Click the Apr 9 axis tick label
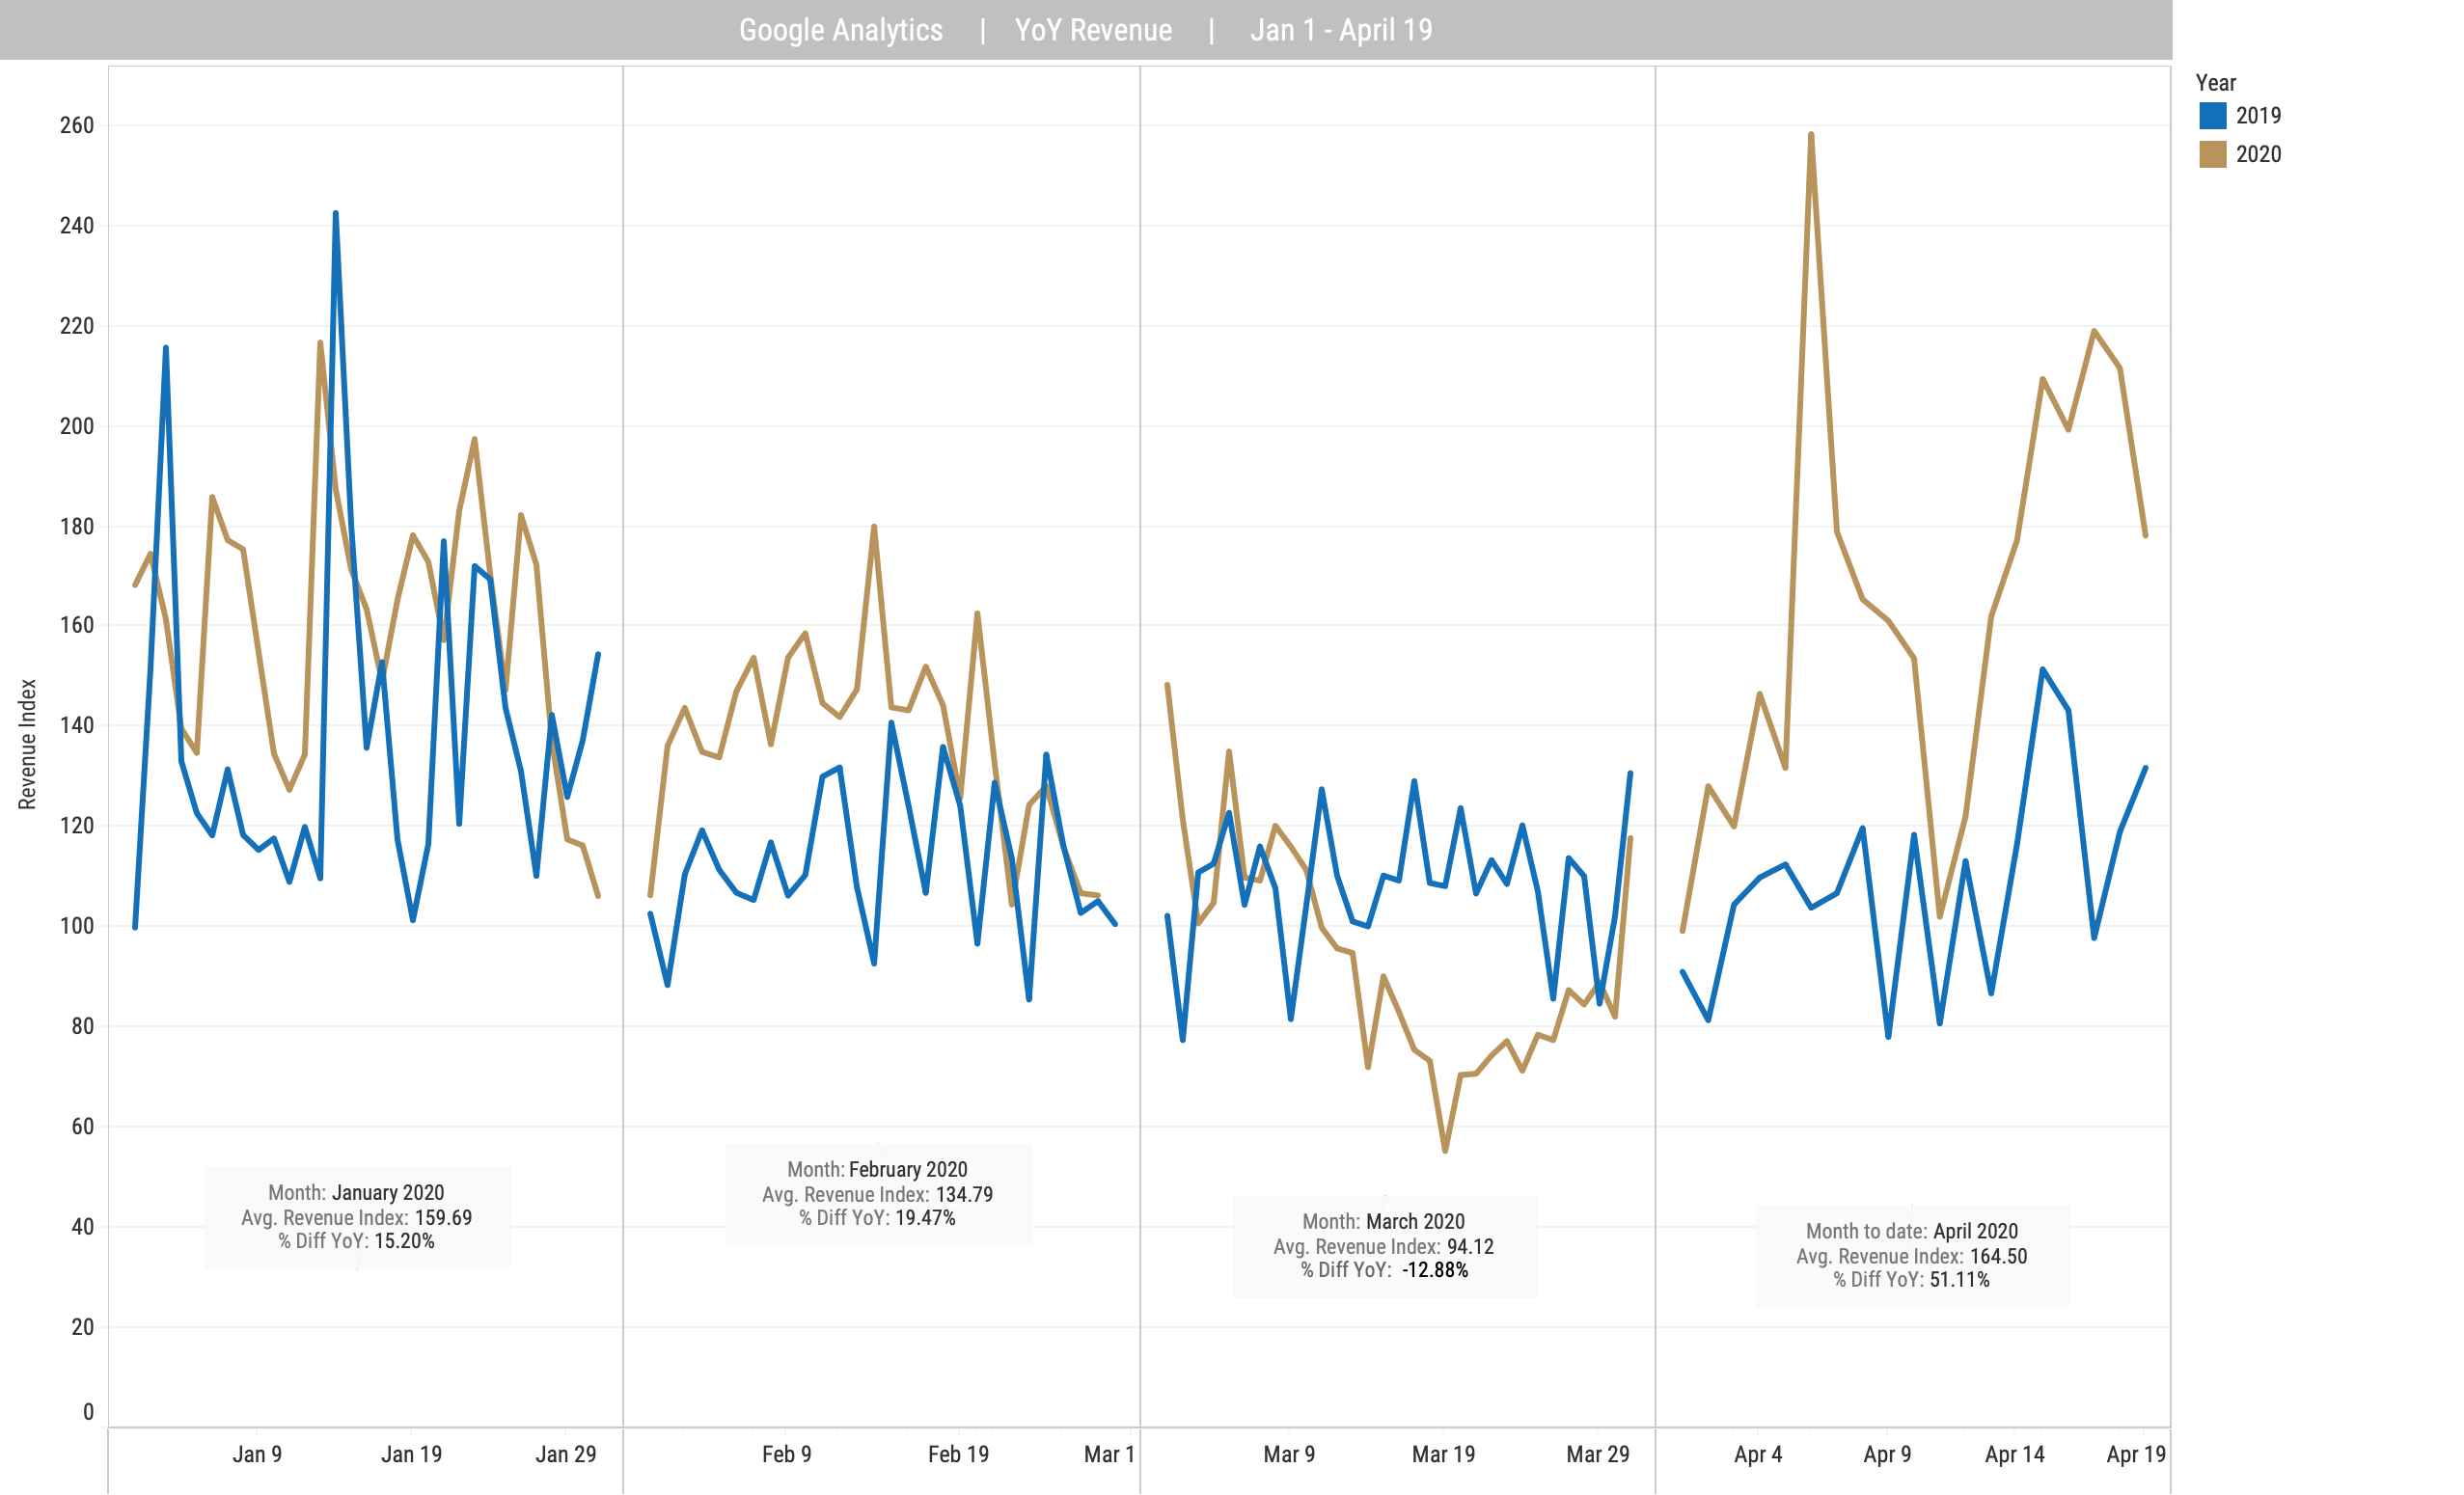This screenshot has height=1495, width=2464. (x=1887, y=1455)
